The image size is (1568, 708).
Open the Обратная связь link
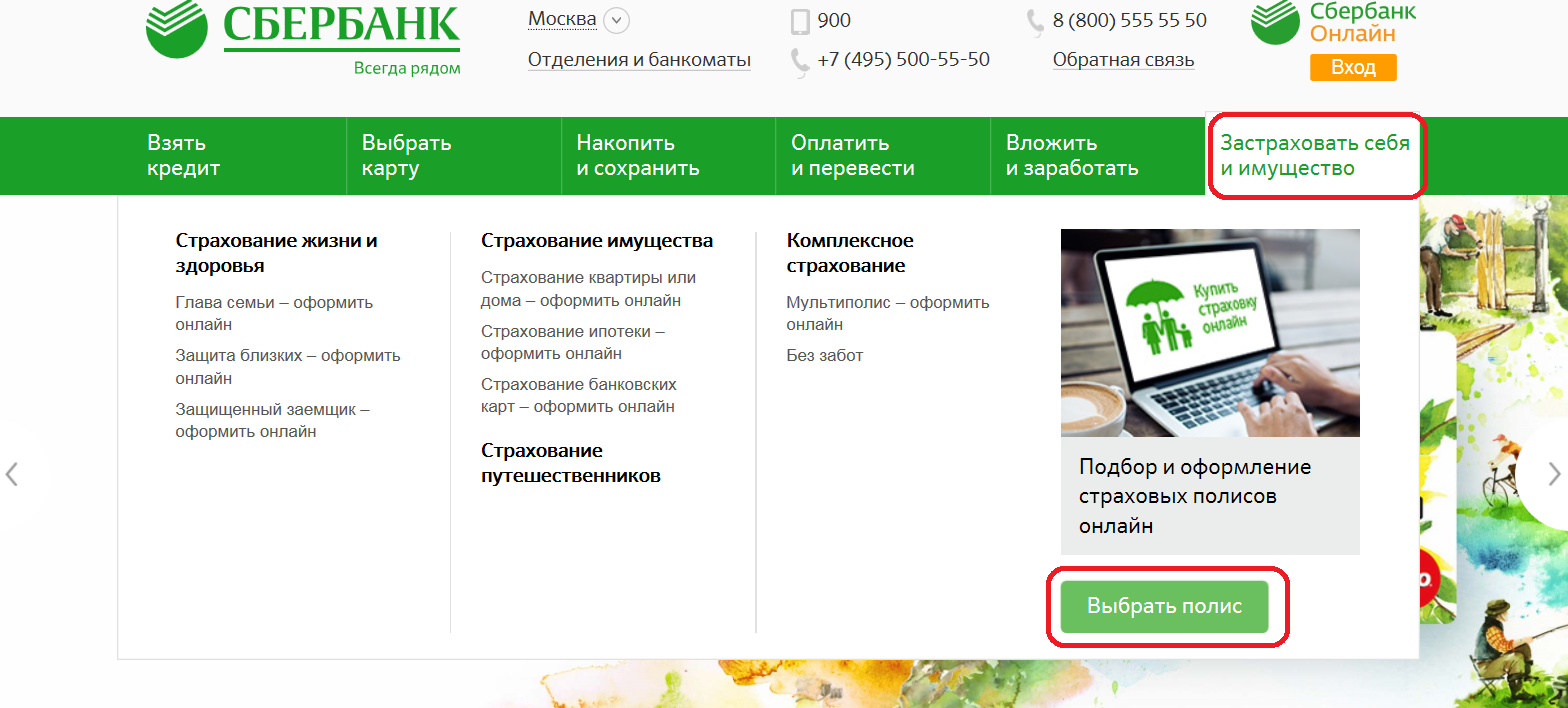[x=1123, y=60]
